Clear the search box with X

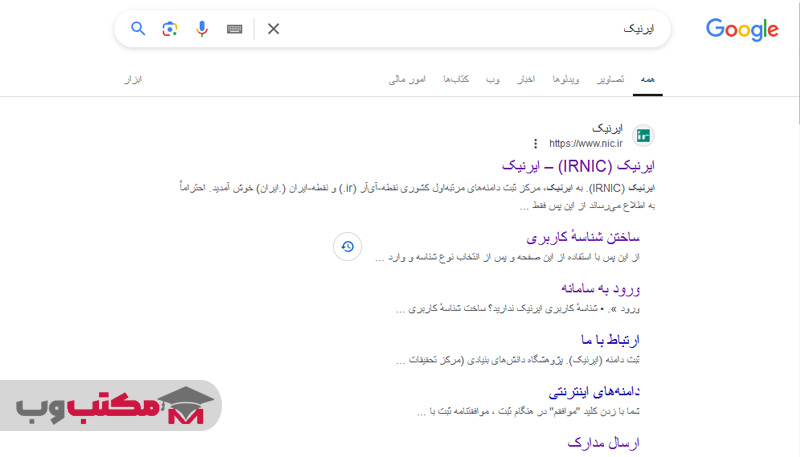[273, 29]
